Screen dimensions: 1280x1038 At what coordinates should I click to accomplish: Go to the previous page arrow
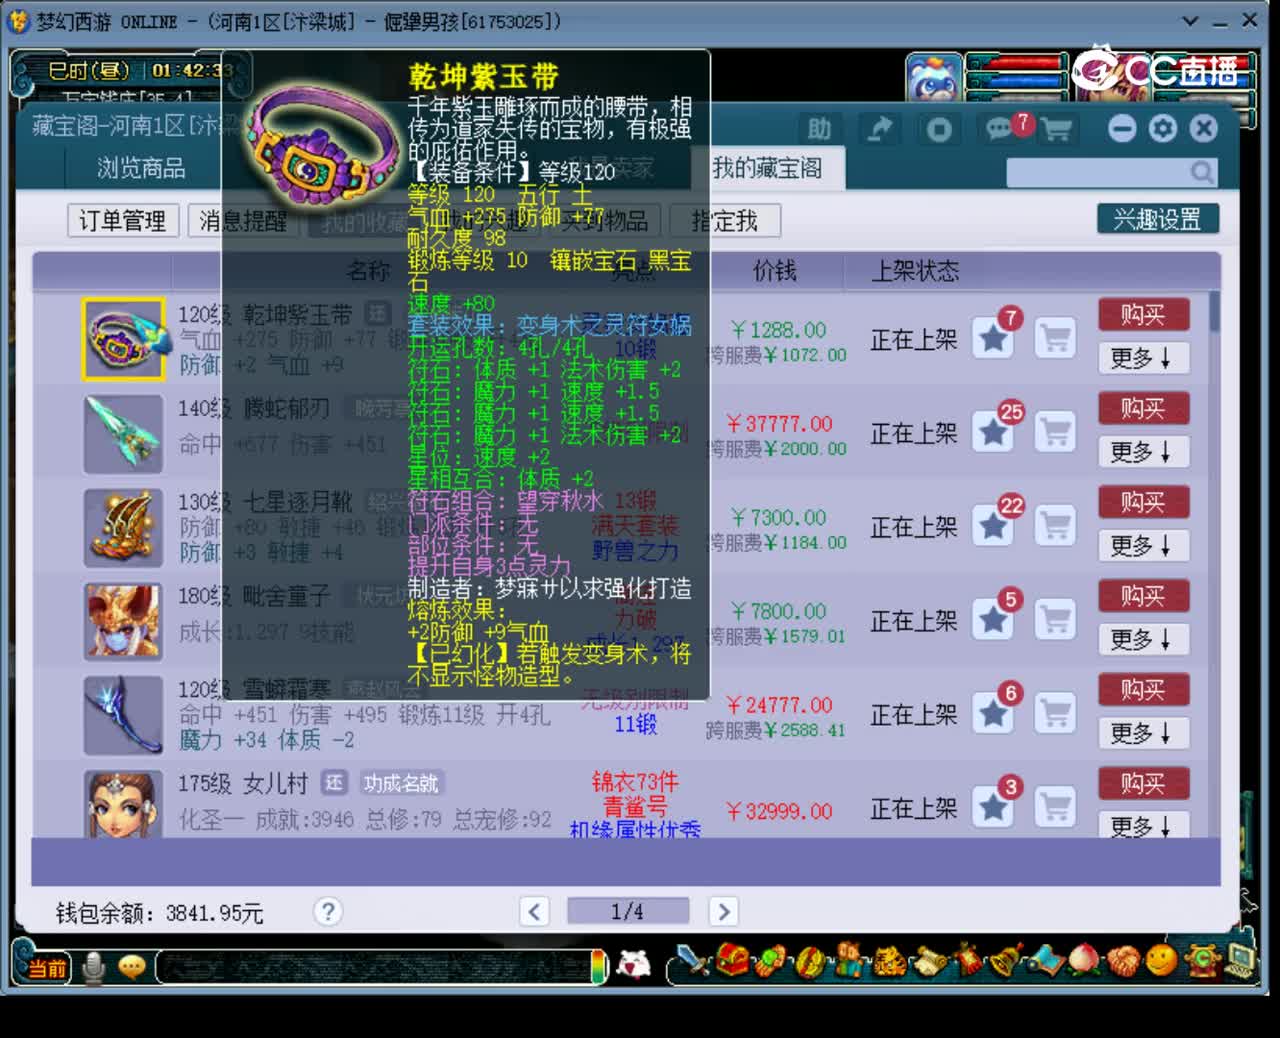coord(535,911)
